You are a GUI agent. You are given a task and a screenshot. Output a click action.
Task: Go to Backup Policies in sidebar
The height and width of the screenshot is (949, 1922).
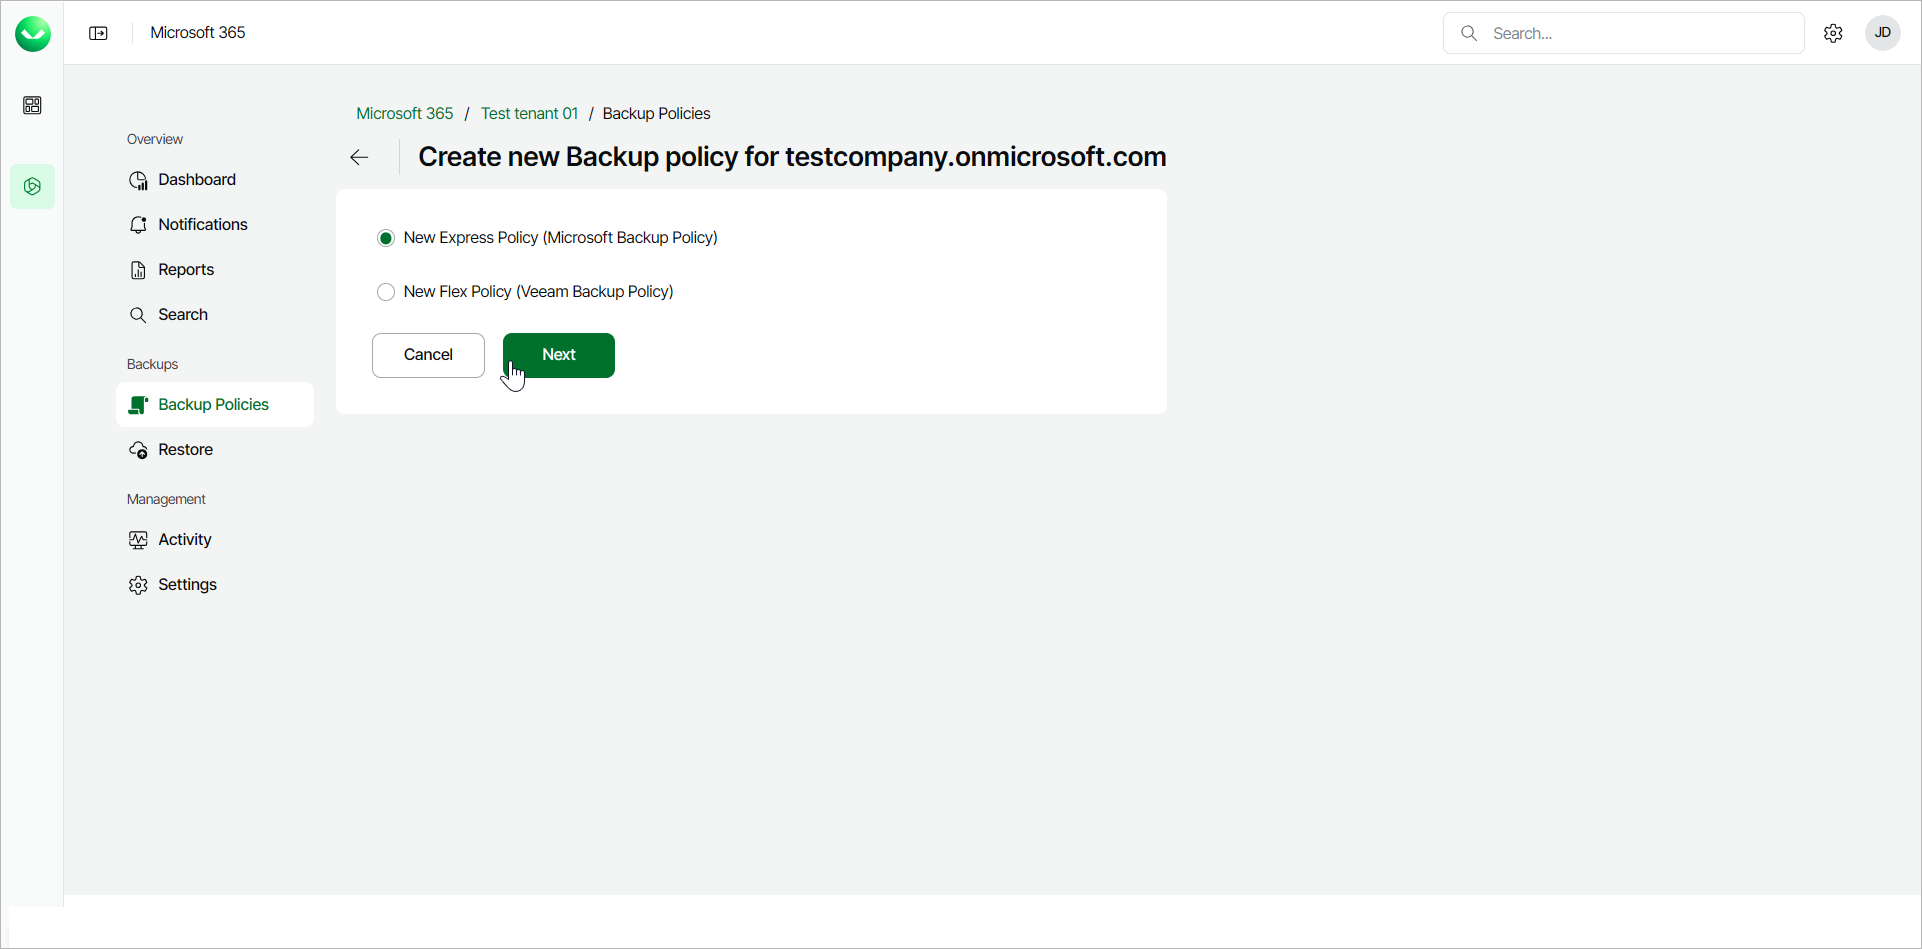tap(215, 405)
